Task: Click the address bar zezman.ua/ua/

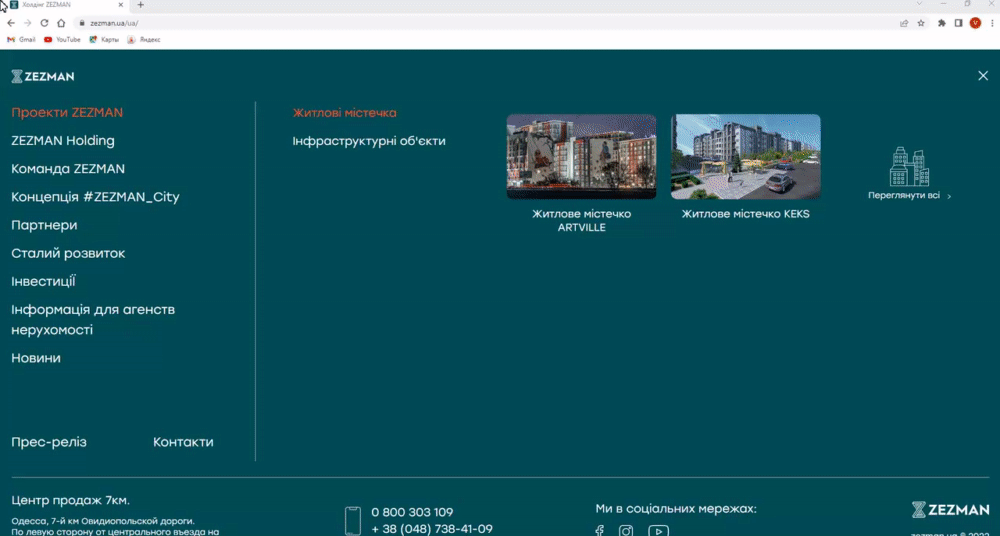Action: [485, 23]
